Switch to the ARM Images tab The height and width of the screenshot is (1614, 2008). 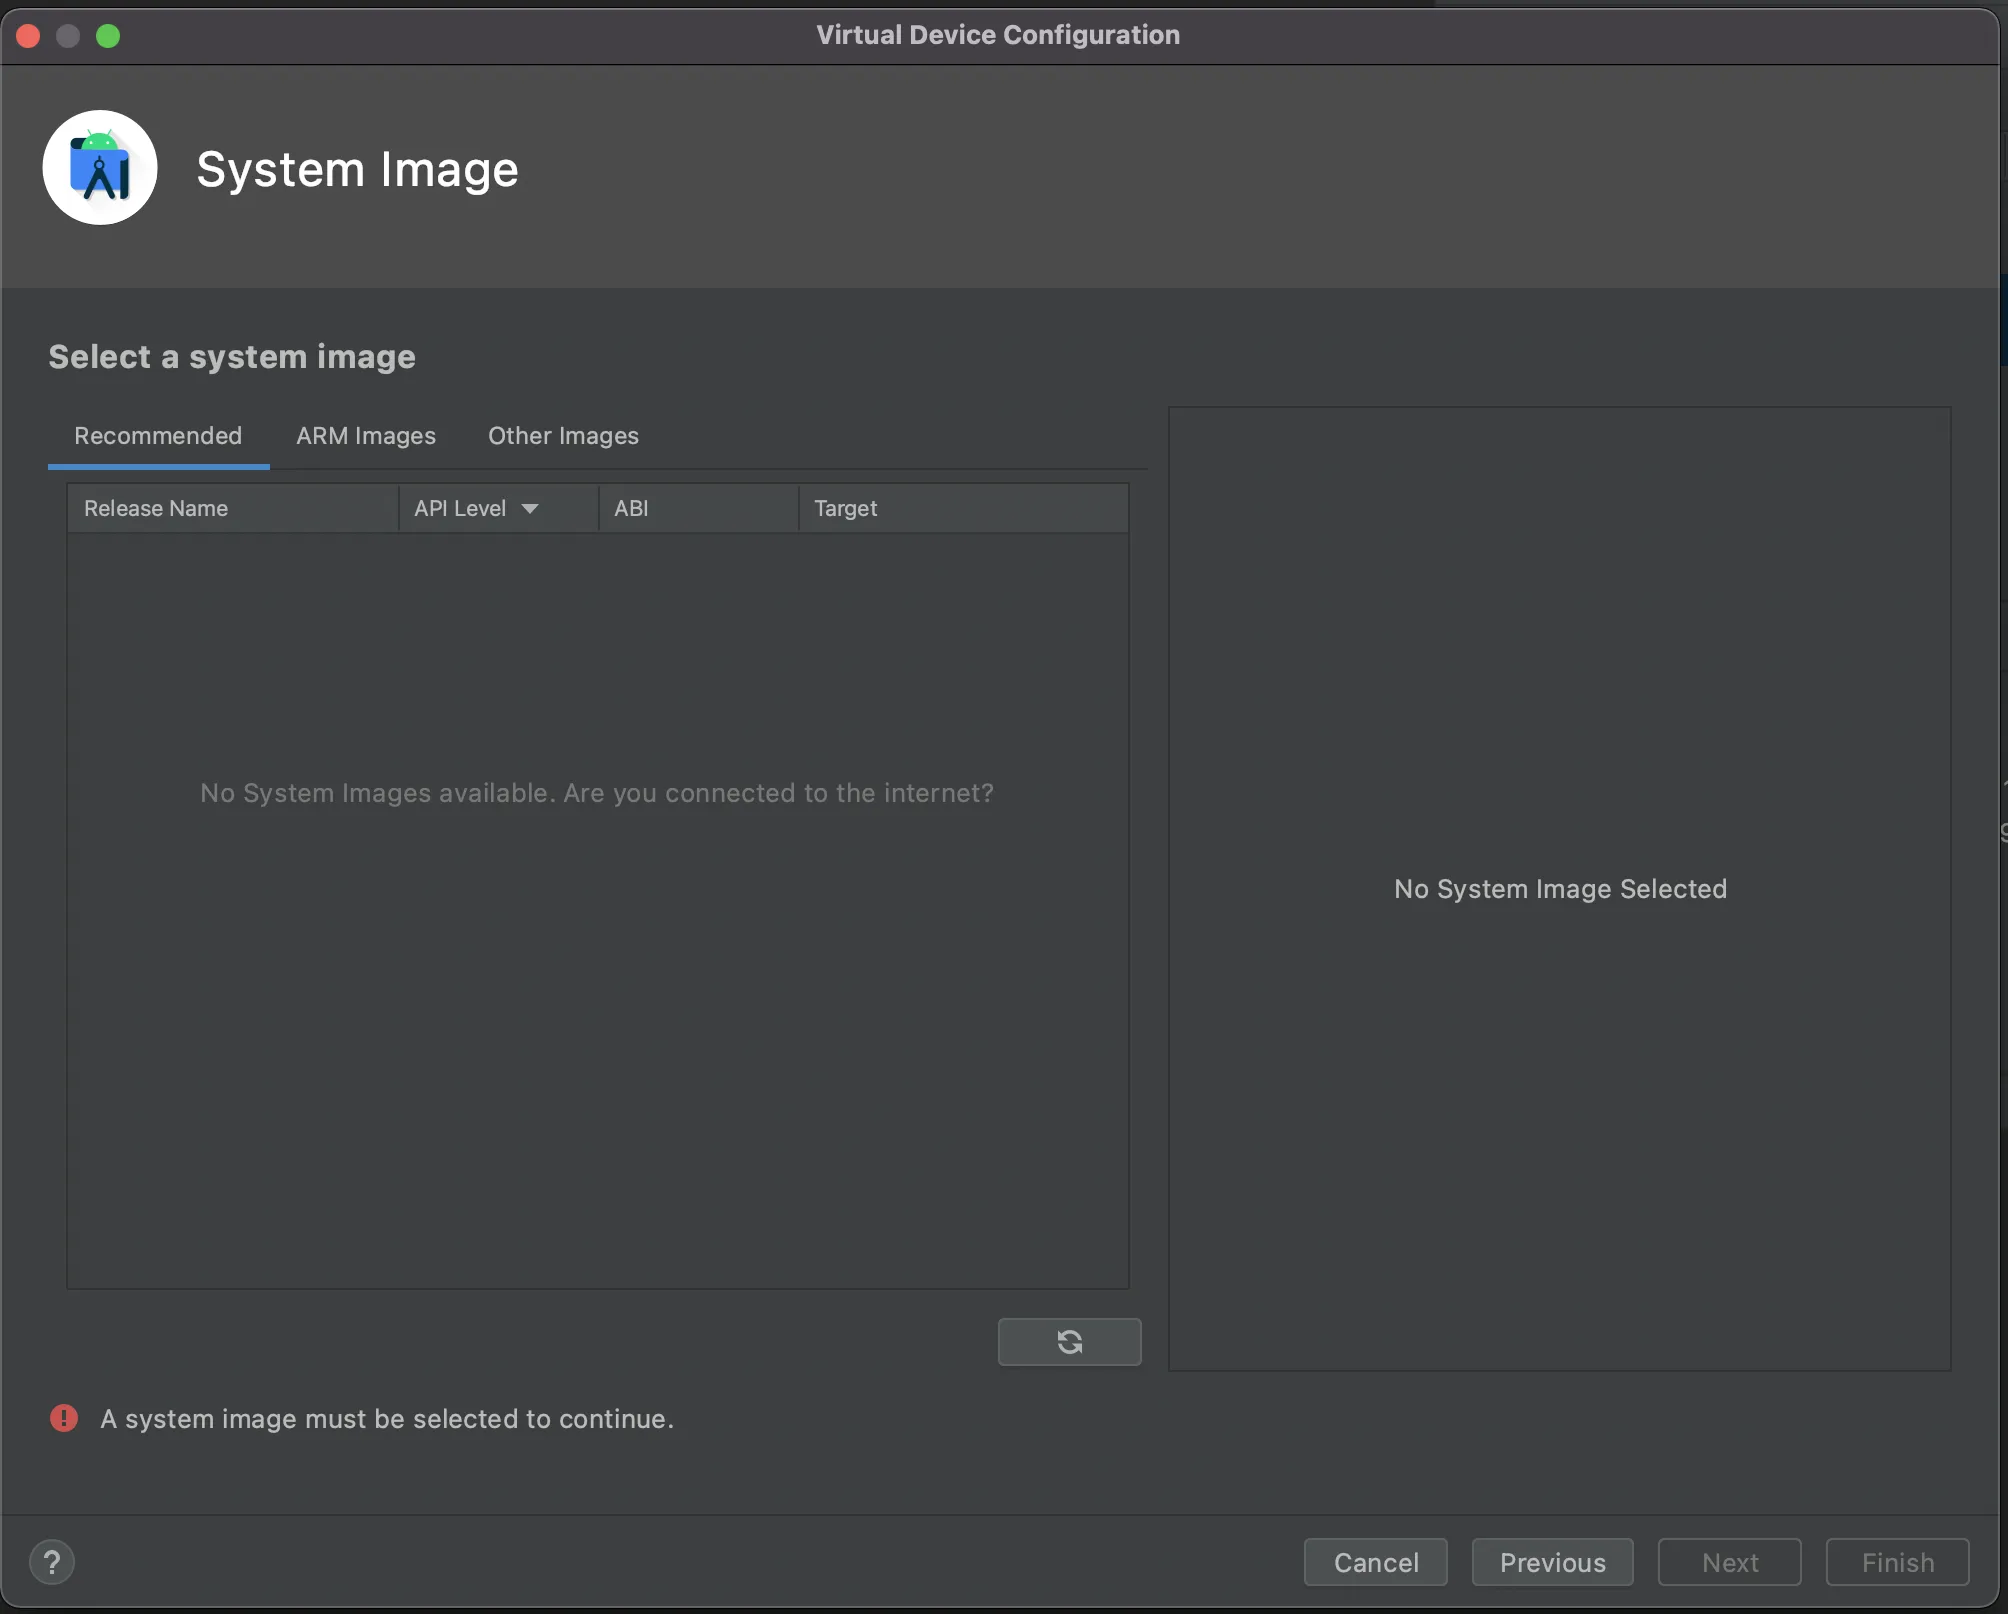[365, 436]
